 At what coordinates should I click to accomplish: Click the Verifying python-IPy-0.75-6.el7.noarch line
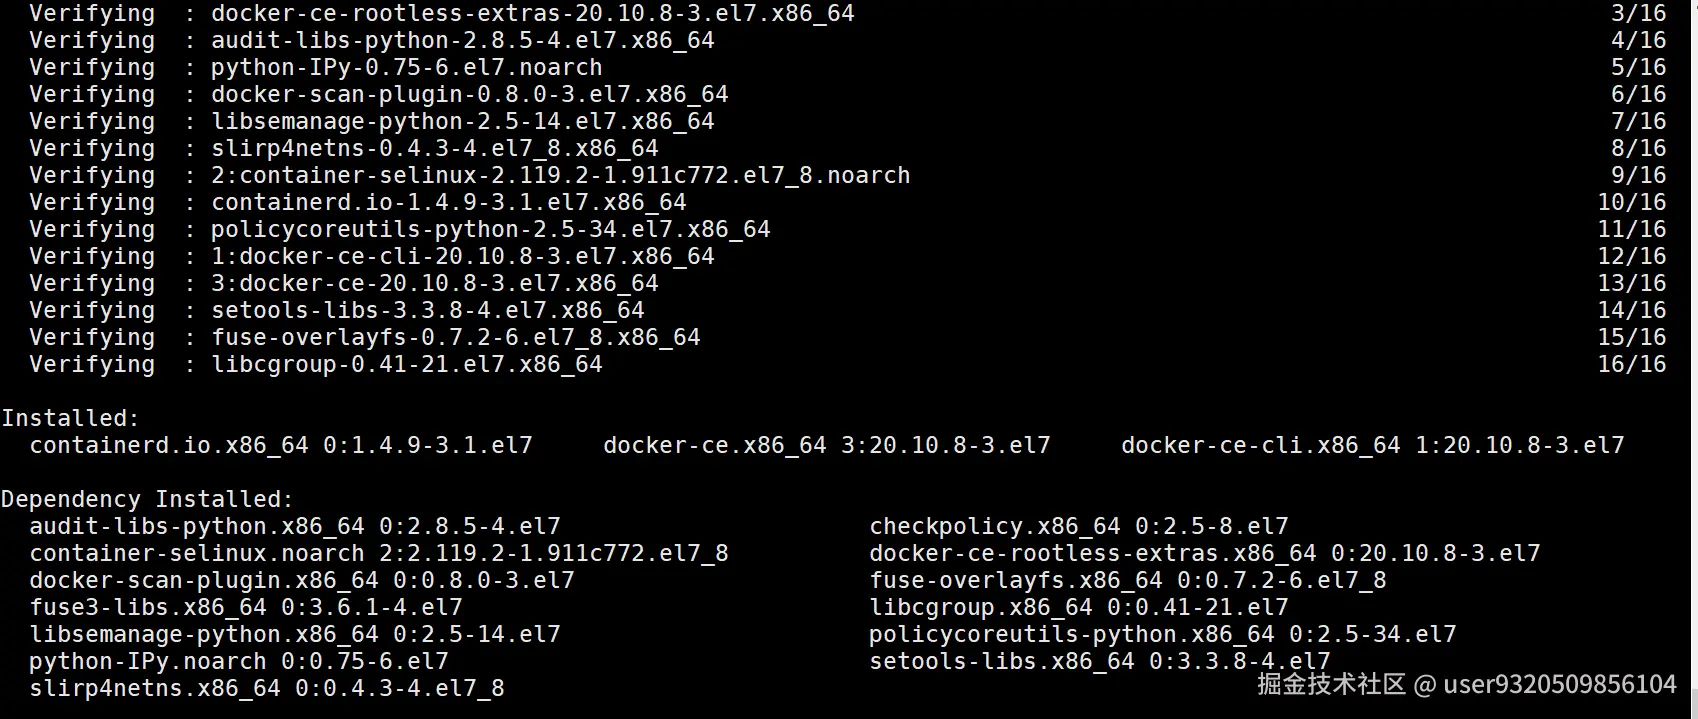406,67
